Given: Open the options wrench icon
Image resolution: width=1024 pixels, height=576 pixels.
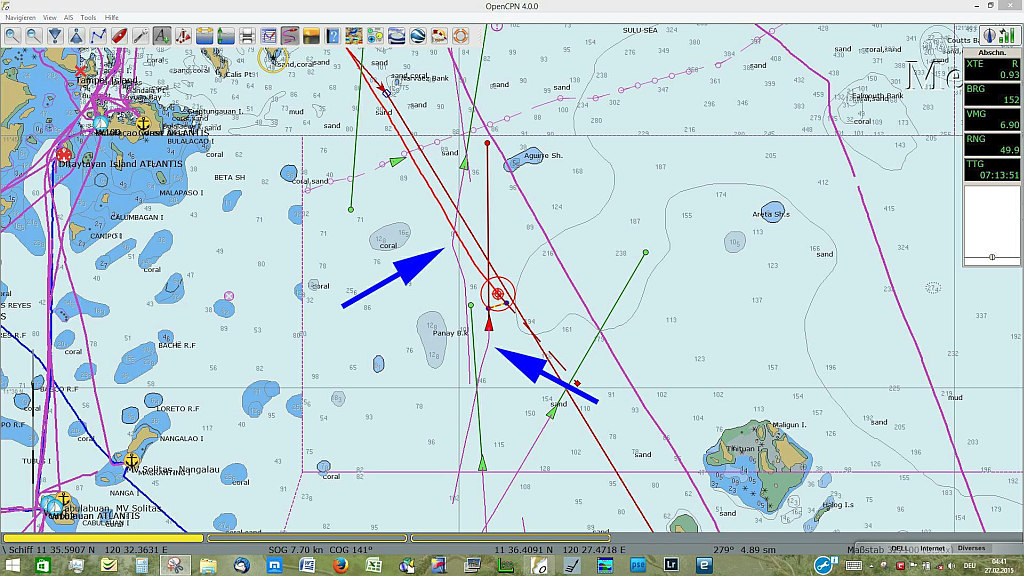Looking at the screenshot, I should click(141, 36).
